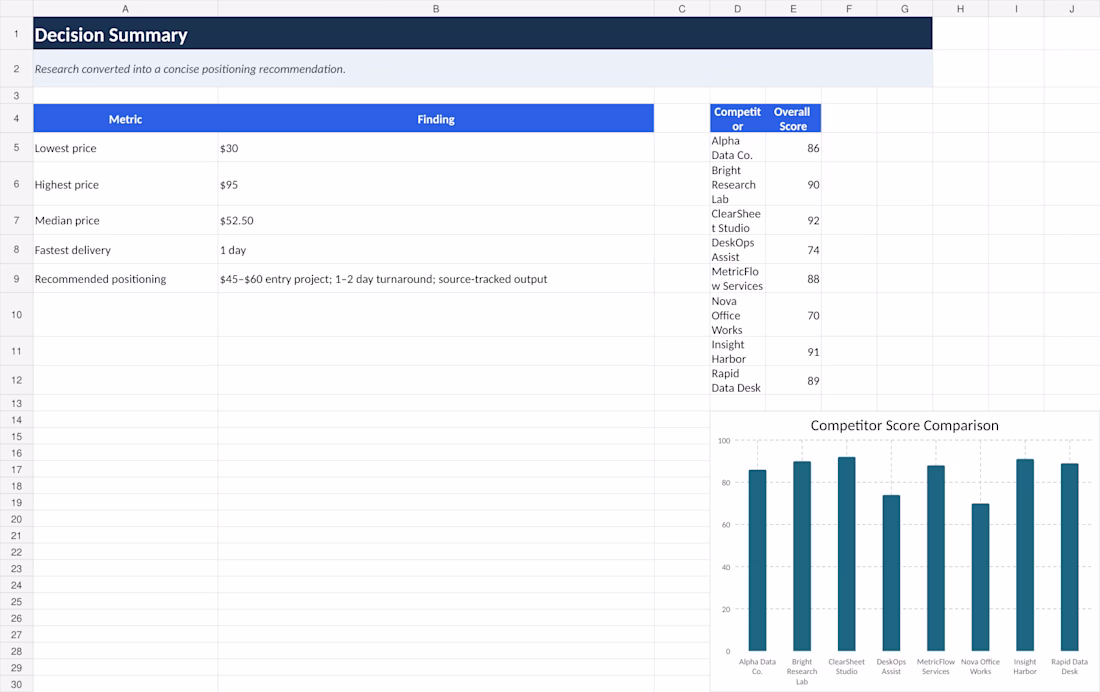Click the "Median price" cell
The height and width of the screenshot is (692, 1100).
pyautogui.click(x=126, y=220)
